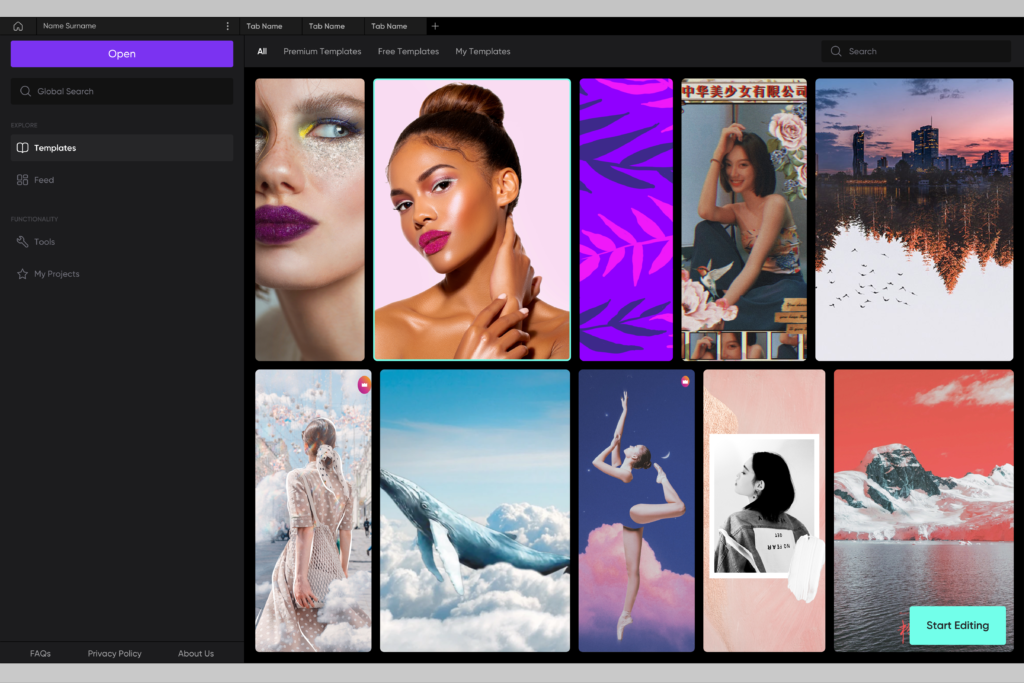Click the video badge on the blossom template
This screenshot has width=1024, height=683.
click(x=362, y=385)
